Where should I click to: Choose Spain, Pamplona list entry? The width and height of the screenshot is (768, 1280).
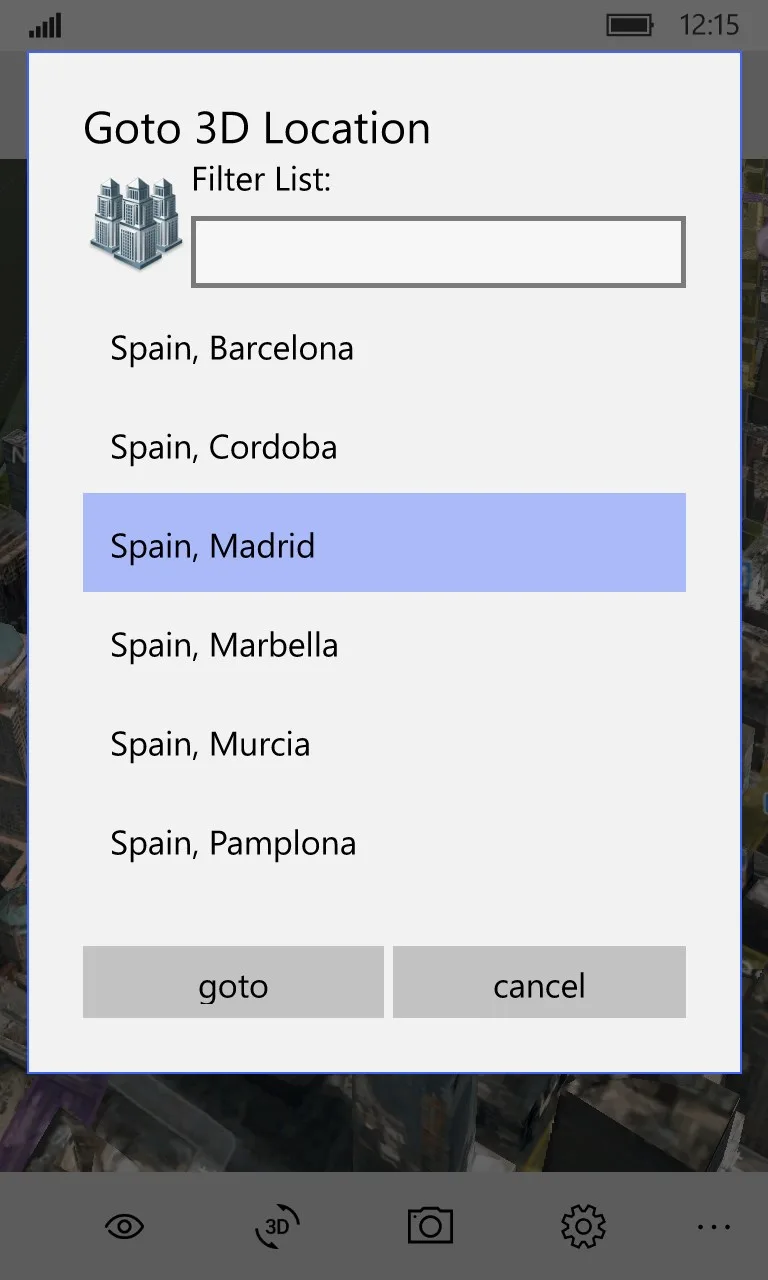(x=384, y=843)
